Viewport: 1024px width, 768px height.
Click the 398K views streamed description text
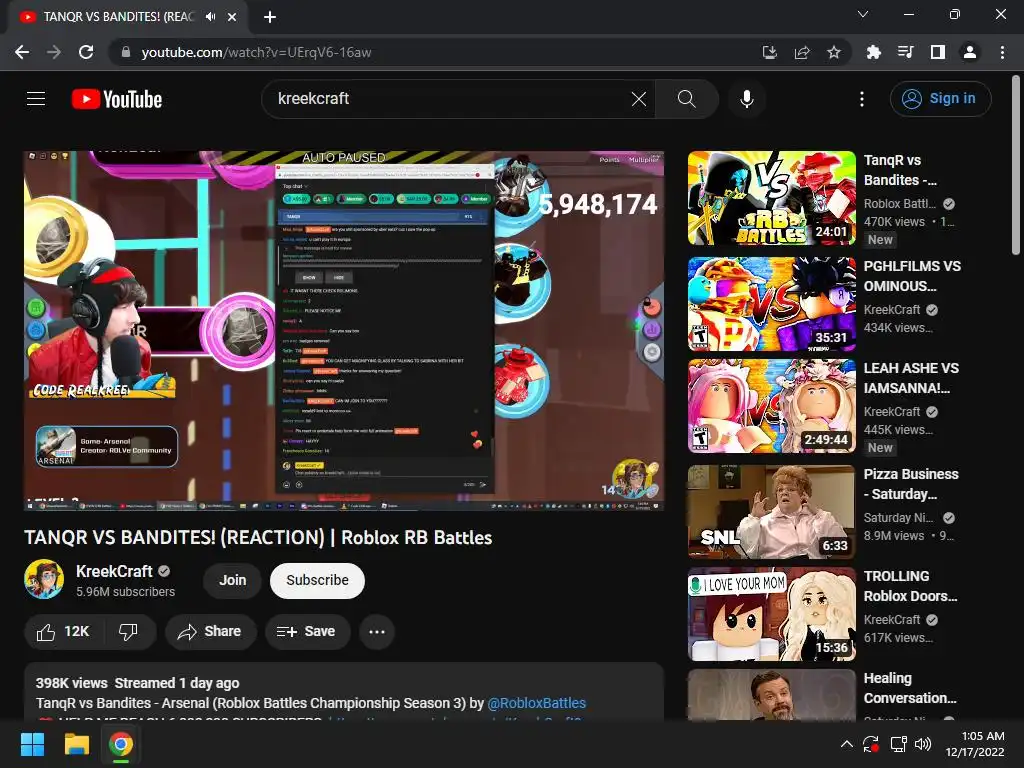[x=137, y=683]
